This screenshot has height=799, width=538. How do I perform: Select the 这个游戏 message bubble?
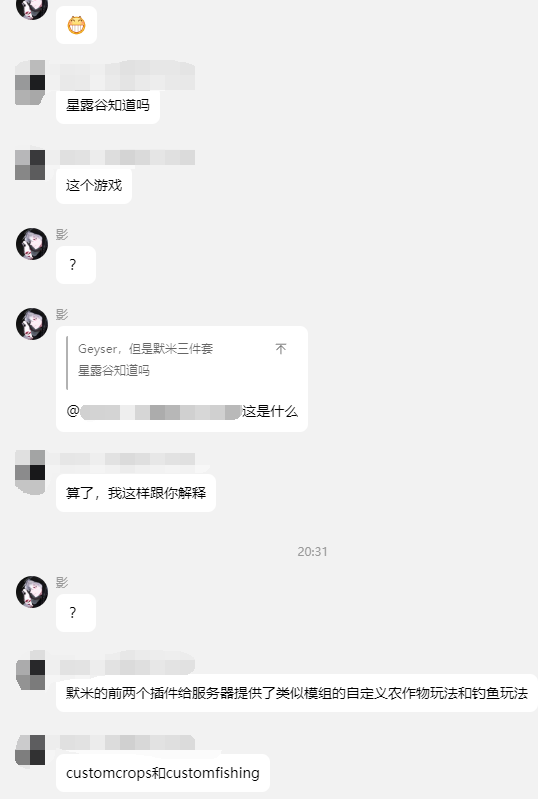(94, 185)
